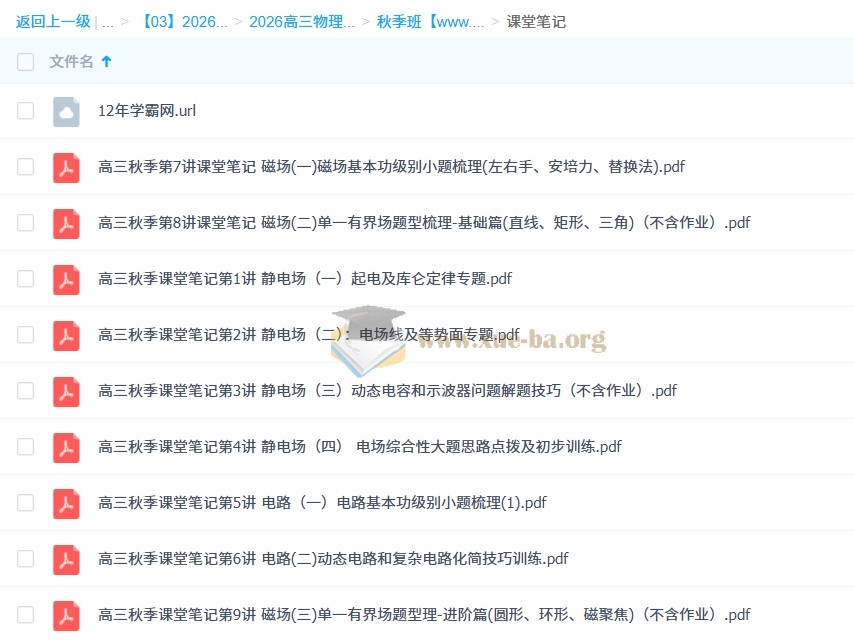Navigate to 【03】2026... breadcrumb folder
This screenshot has height=642, width=854.
pyautogui.click(x=184, y=21)
